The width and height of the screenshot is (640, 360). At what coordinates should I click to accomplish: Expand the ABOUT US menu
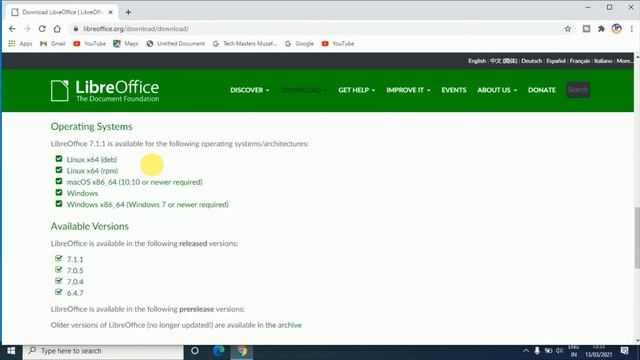497,90
